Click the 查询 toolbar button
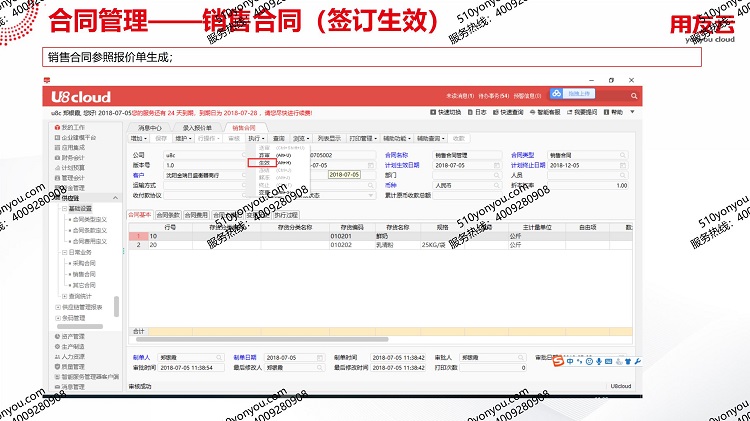 (x=279, y=138)
